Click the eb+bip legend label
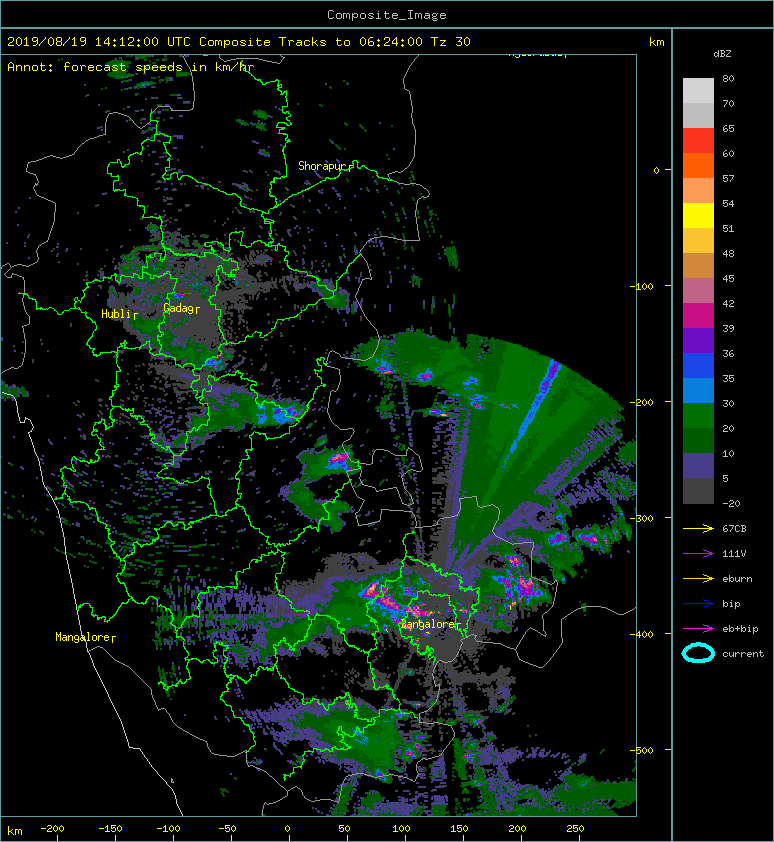 pos(740,629)
